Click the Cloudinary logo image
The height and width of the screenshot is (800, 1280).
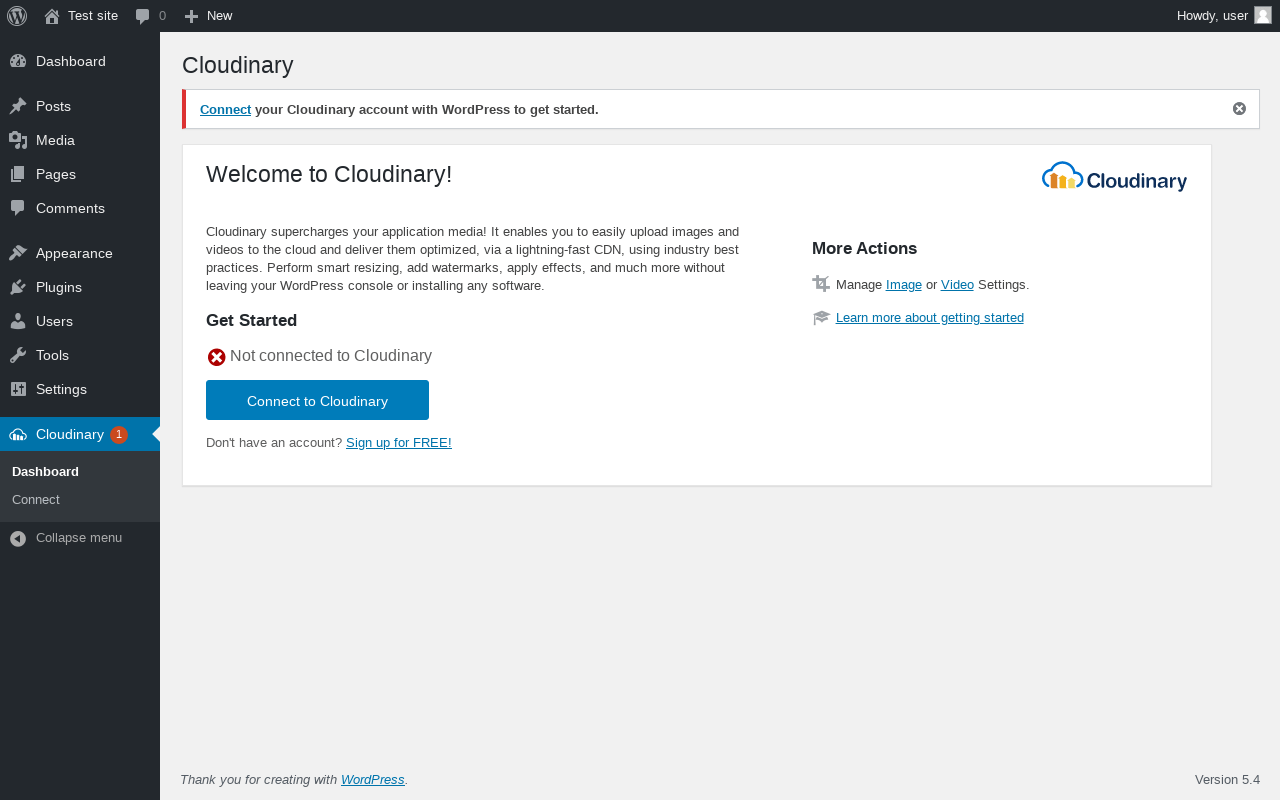click(x=1114, y=177)
